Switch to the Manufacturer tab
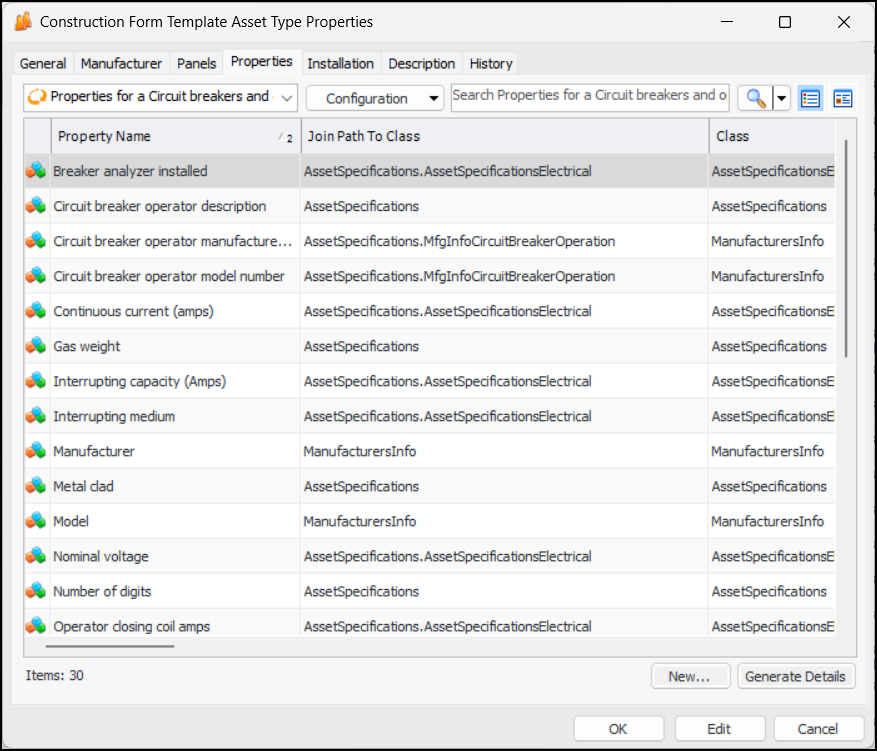Viewport: 877px width, 751px height. click(x=121, y=63)
